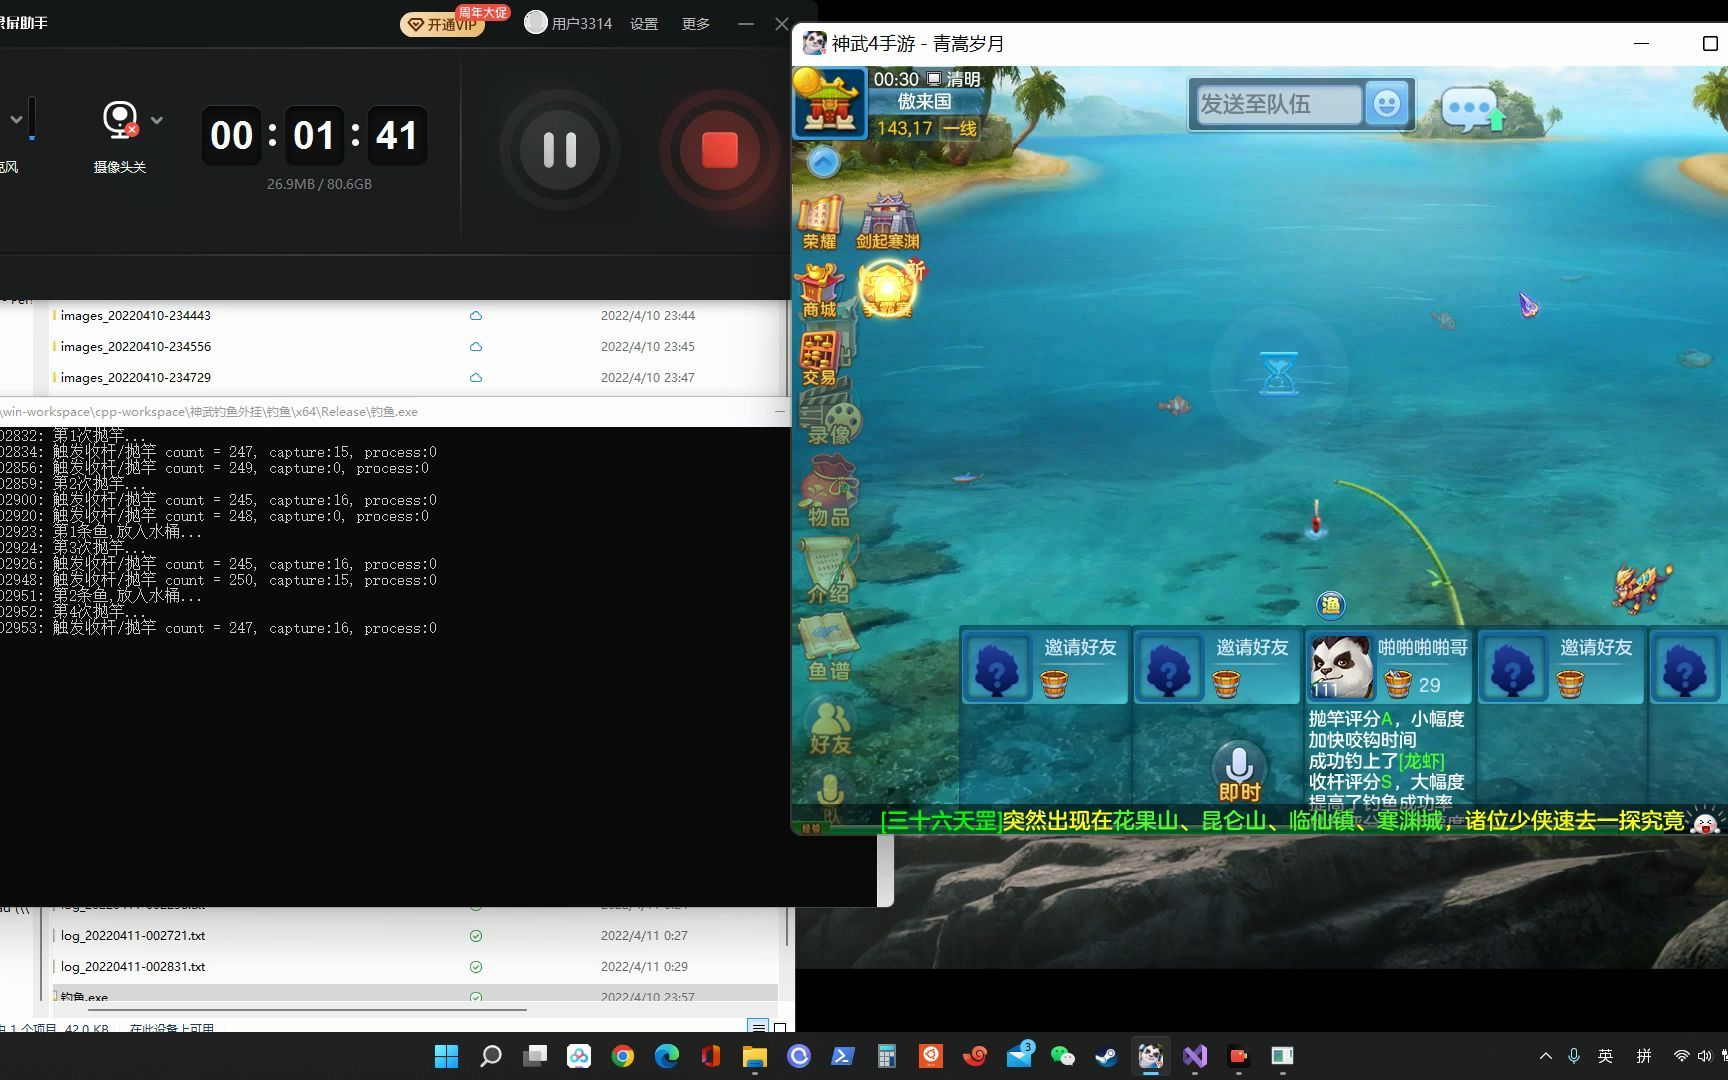Select images_20220410-234729 folder row
Screen dimensions: 1728x1080
tap(415, 377)
